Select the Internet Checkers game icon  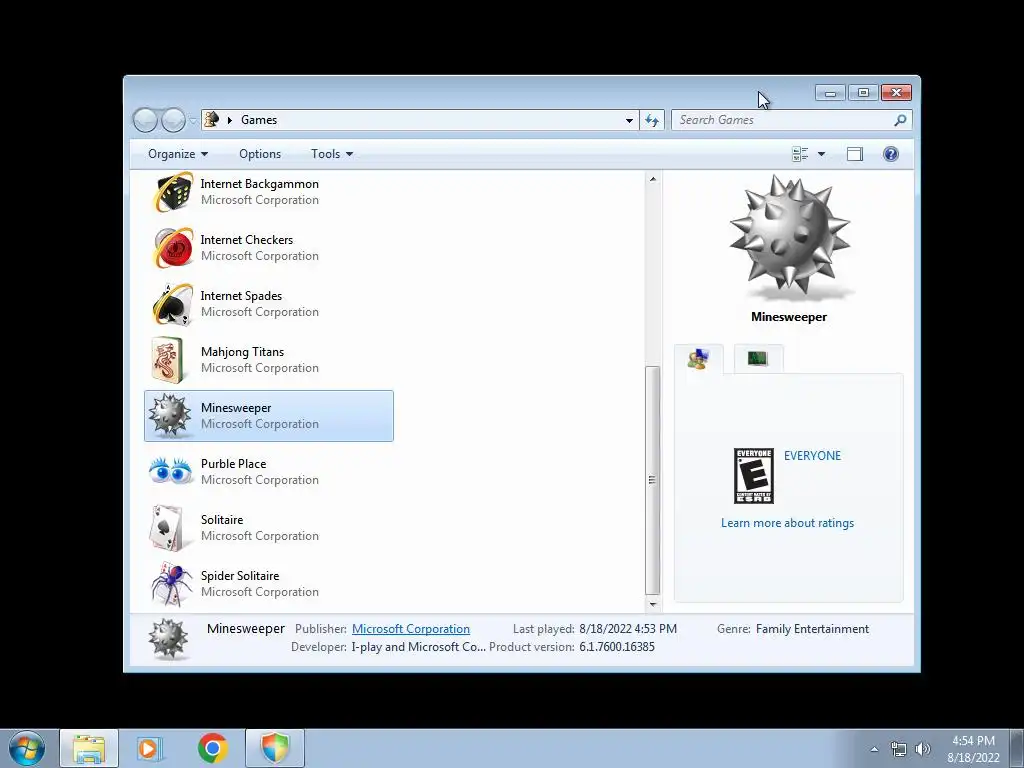(x=173, y=248)
